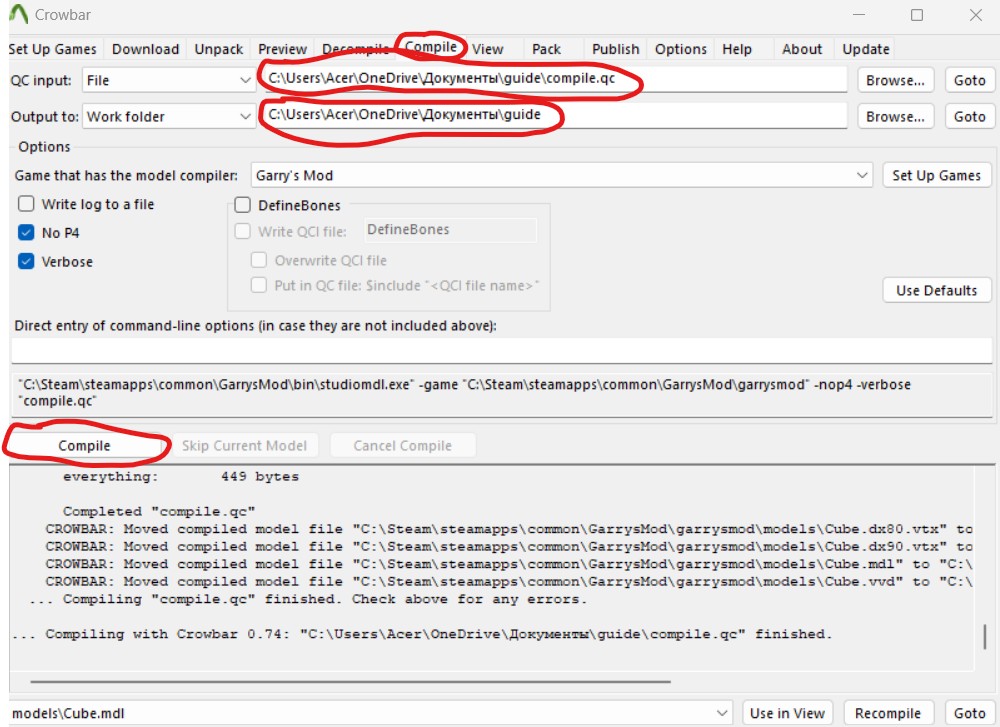Viewport: 1000px width, 727px height.
Task: Click the QC input path field
Action: (x=555, y=79)
